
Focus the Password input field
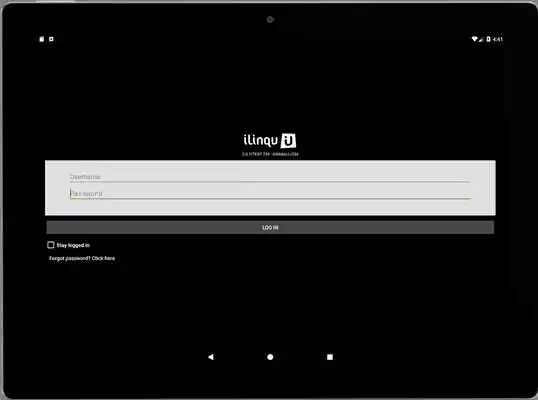click(270, 194)
